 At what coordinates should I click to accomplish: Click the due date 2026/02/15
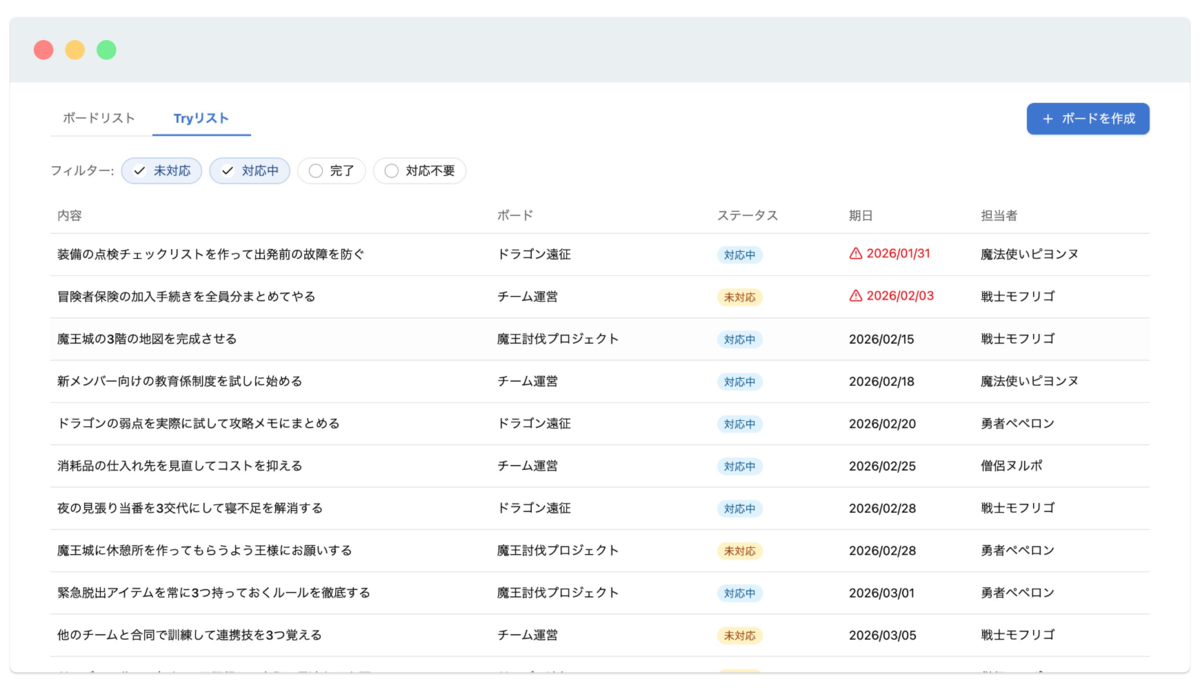pos(882,339)
